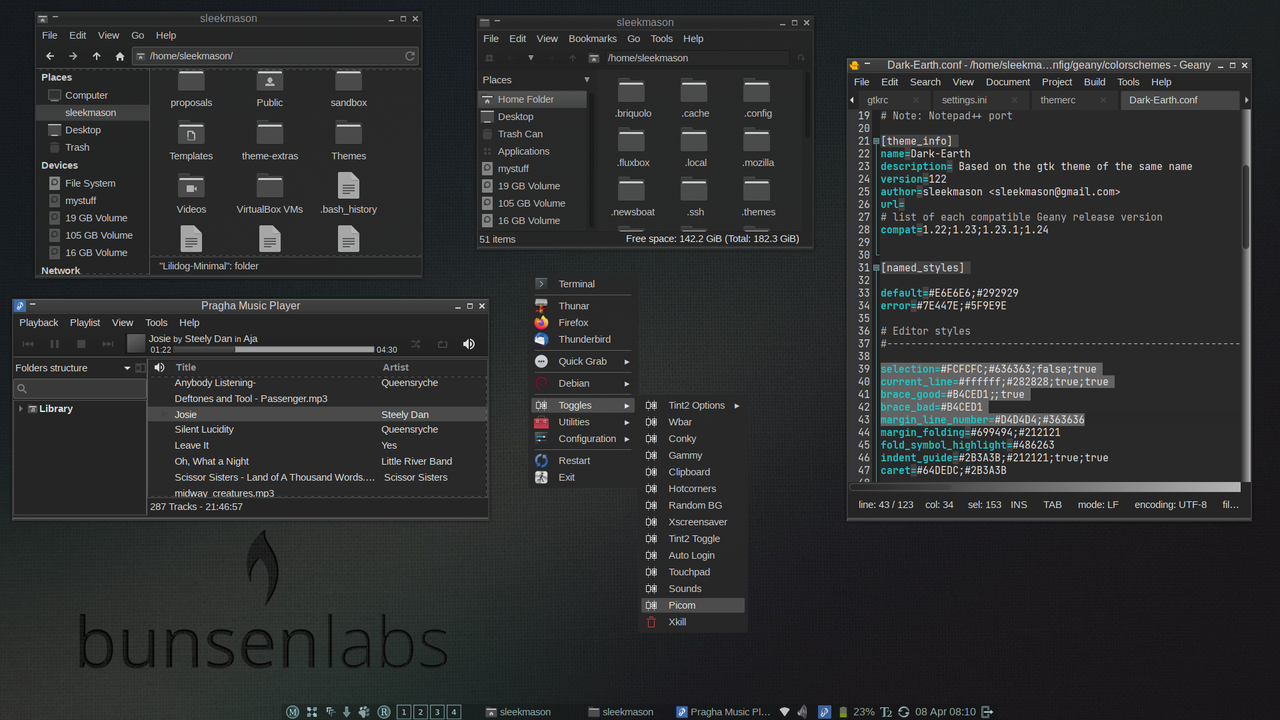Go back in Thunar file manager

click(50, 56)
